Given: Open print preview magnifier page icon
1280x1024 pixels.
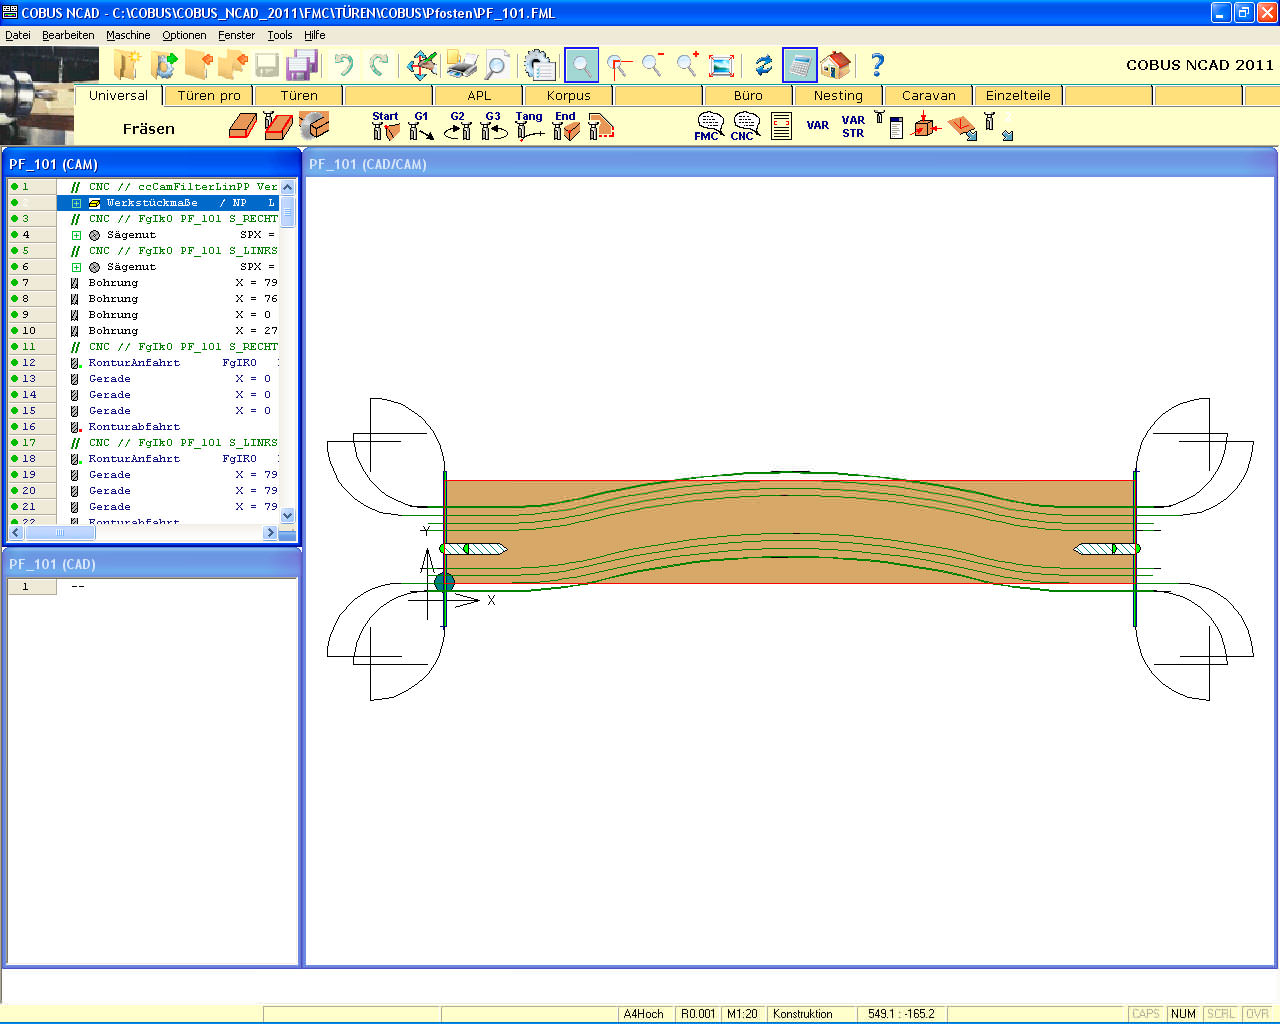Looking at the screenshot, I should tap(496, 65).
